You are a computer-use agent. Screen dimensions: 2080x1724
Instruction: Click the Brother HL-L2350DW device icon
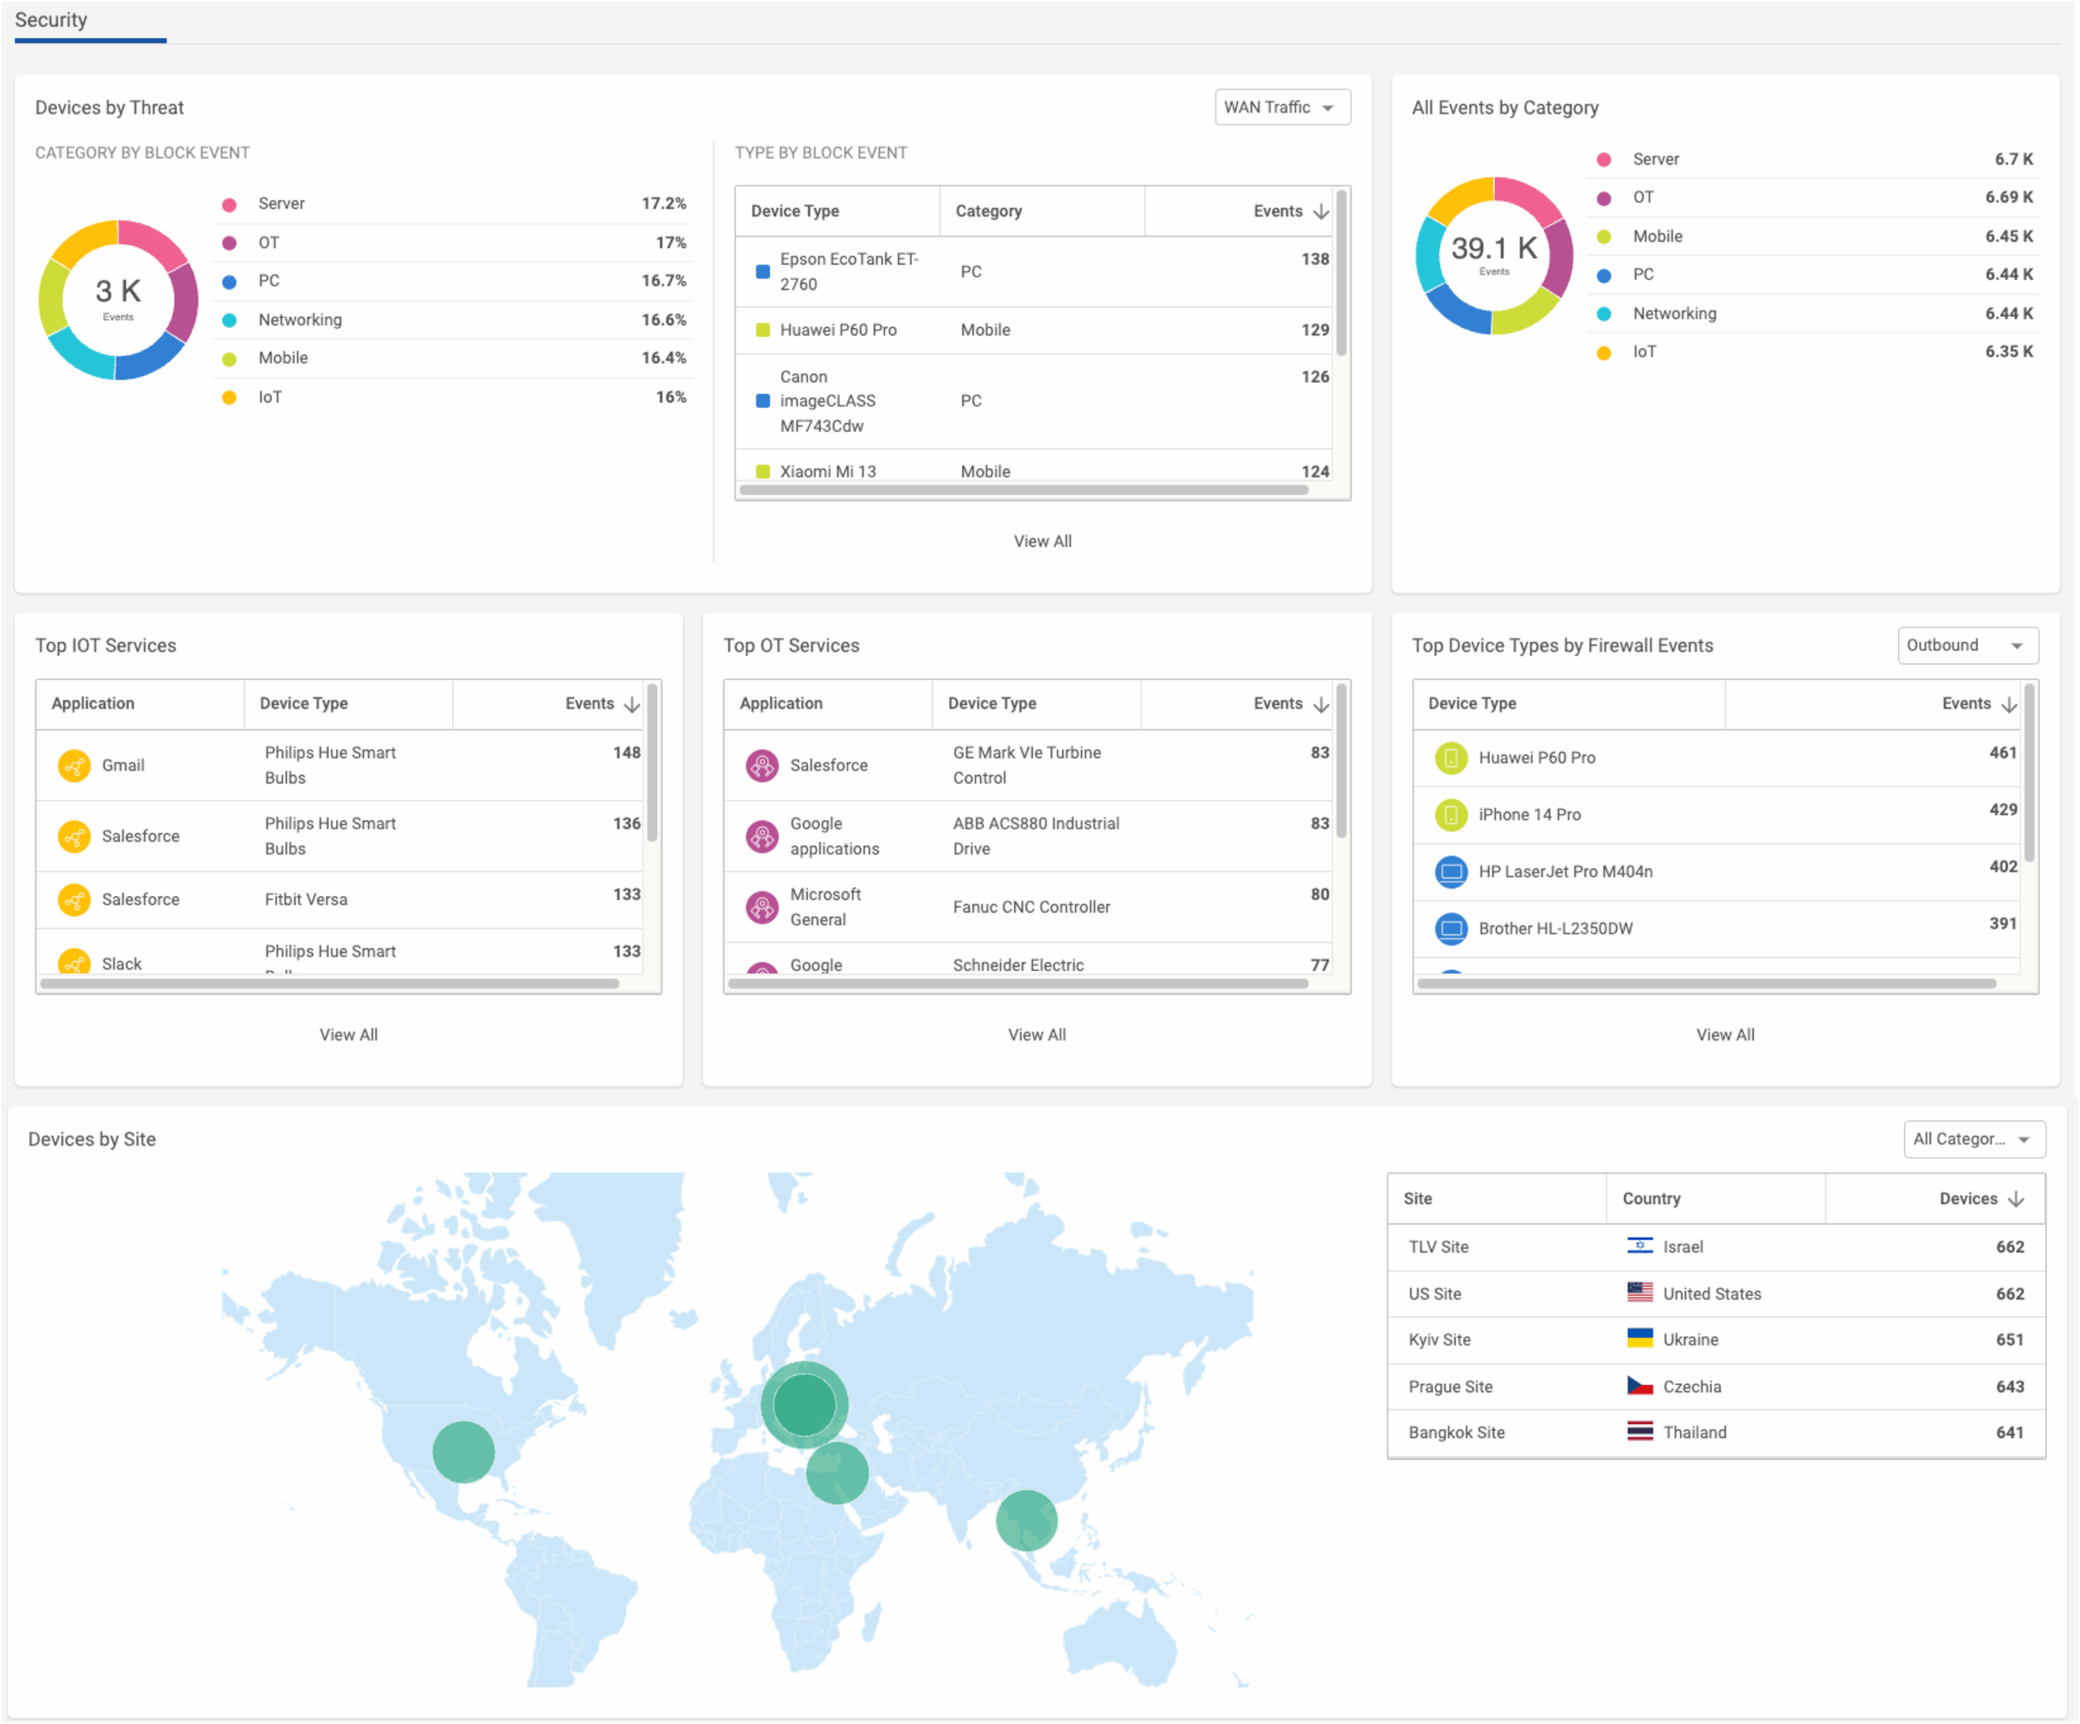point(1451,929)
